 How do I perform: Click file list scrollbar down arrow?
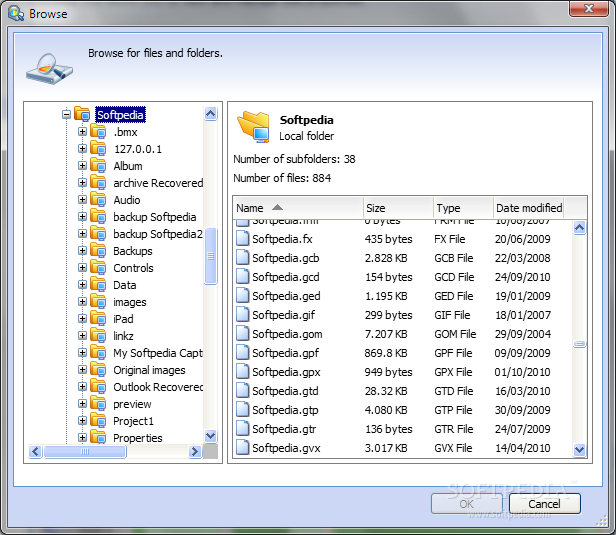pos(580,449)
